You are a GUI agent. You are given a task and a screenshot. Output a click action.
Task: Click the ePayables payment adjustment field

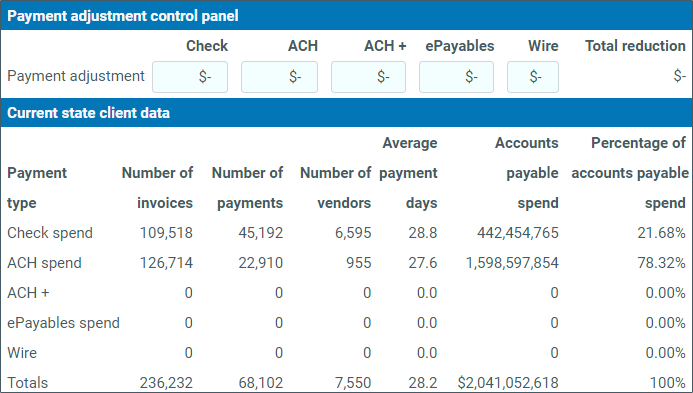[x=456, y=77]
